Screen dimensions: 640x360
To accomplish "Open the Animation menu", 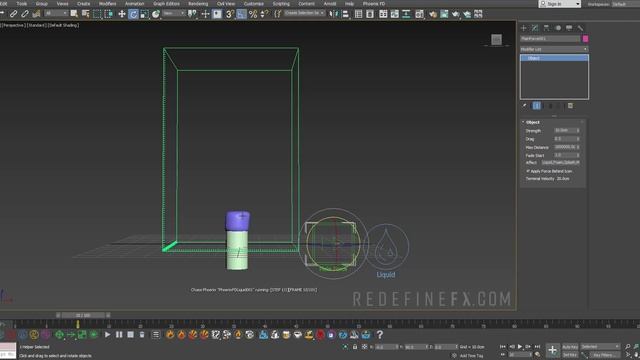I will tap(134, 4).
